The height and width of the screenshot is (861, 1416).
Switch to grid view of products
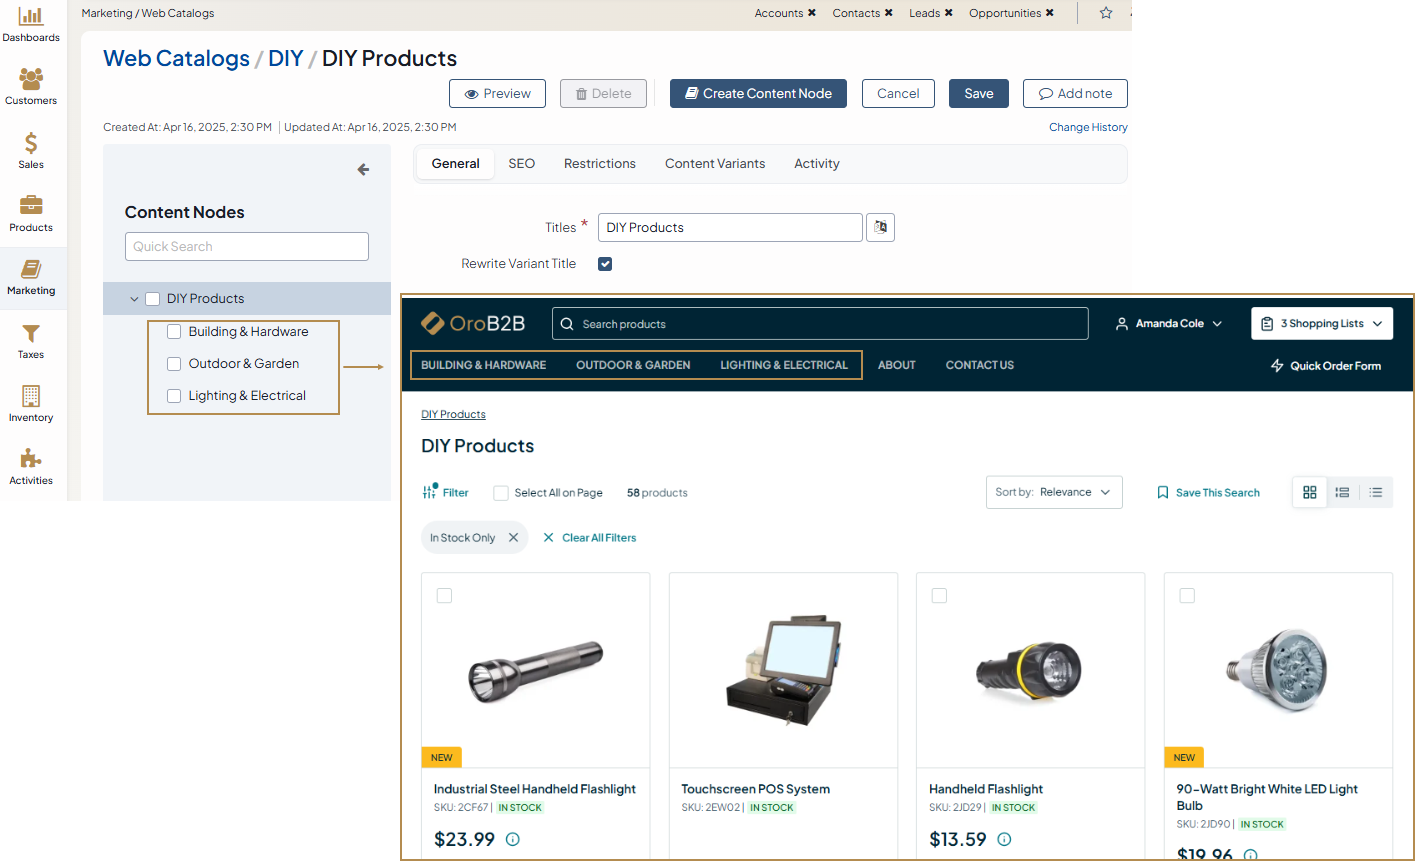tap(1309, 492)
